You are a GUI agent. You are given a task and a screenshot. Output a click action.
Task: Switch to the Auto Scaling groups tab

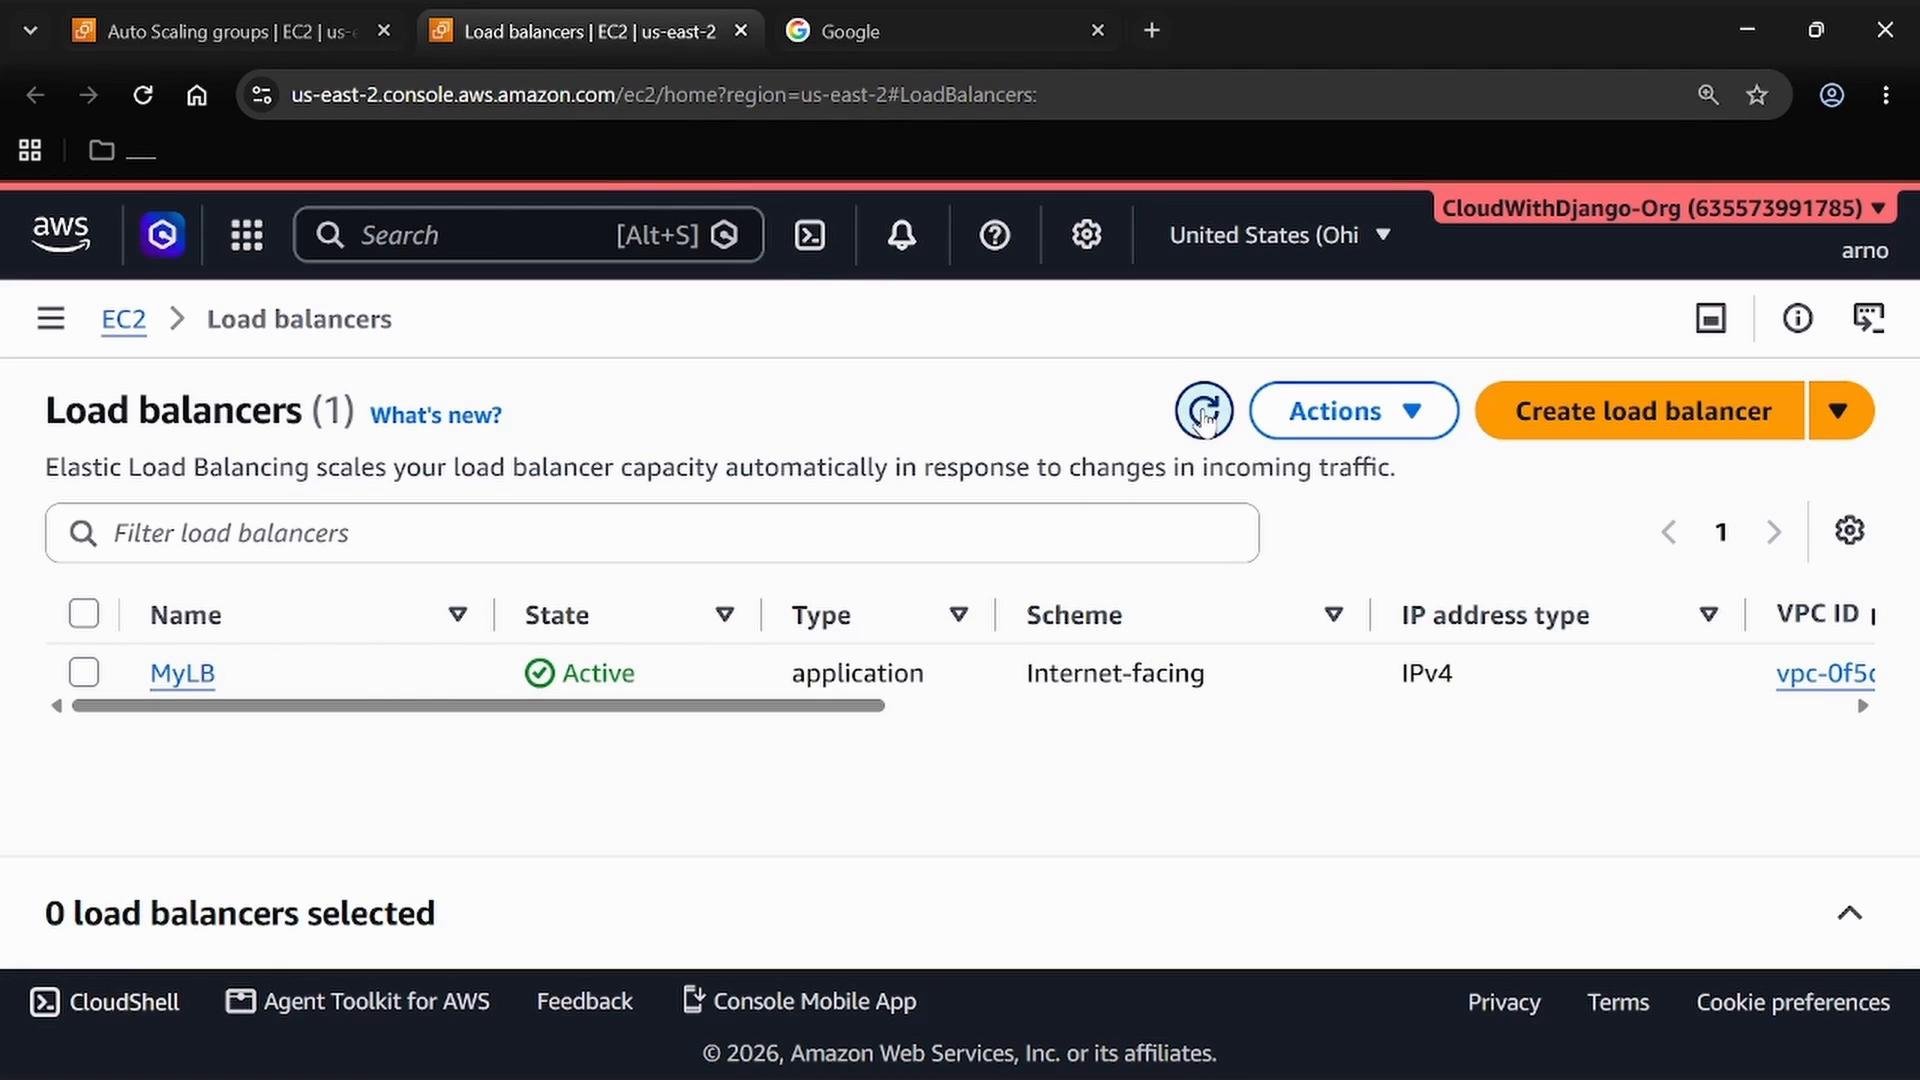230,31
